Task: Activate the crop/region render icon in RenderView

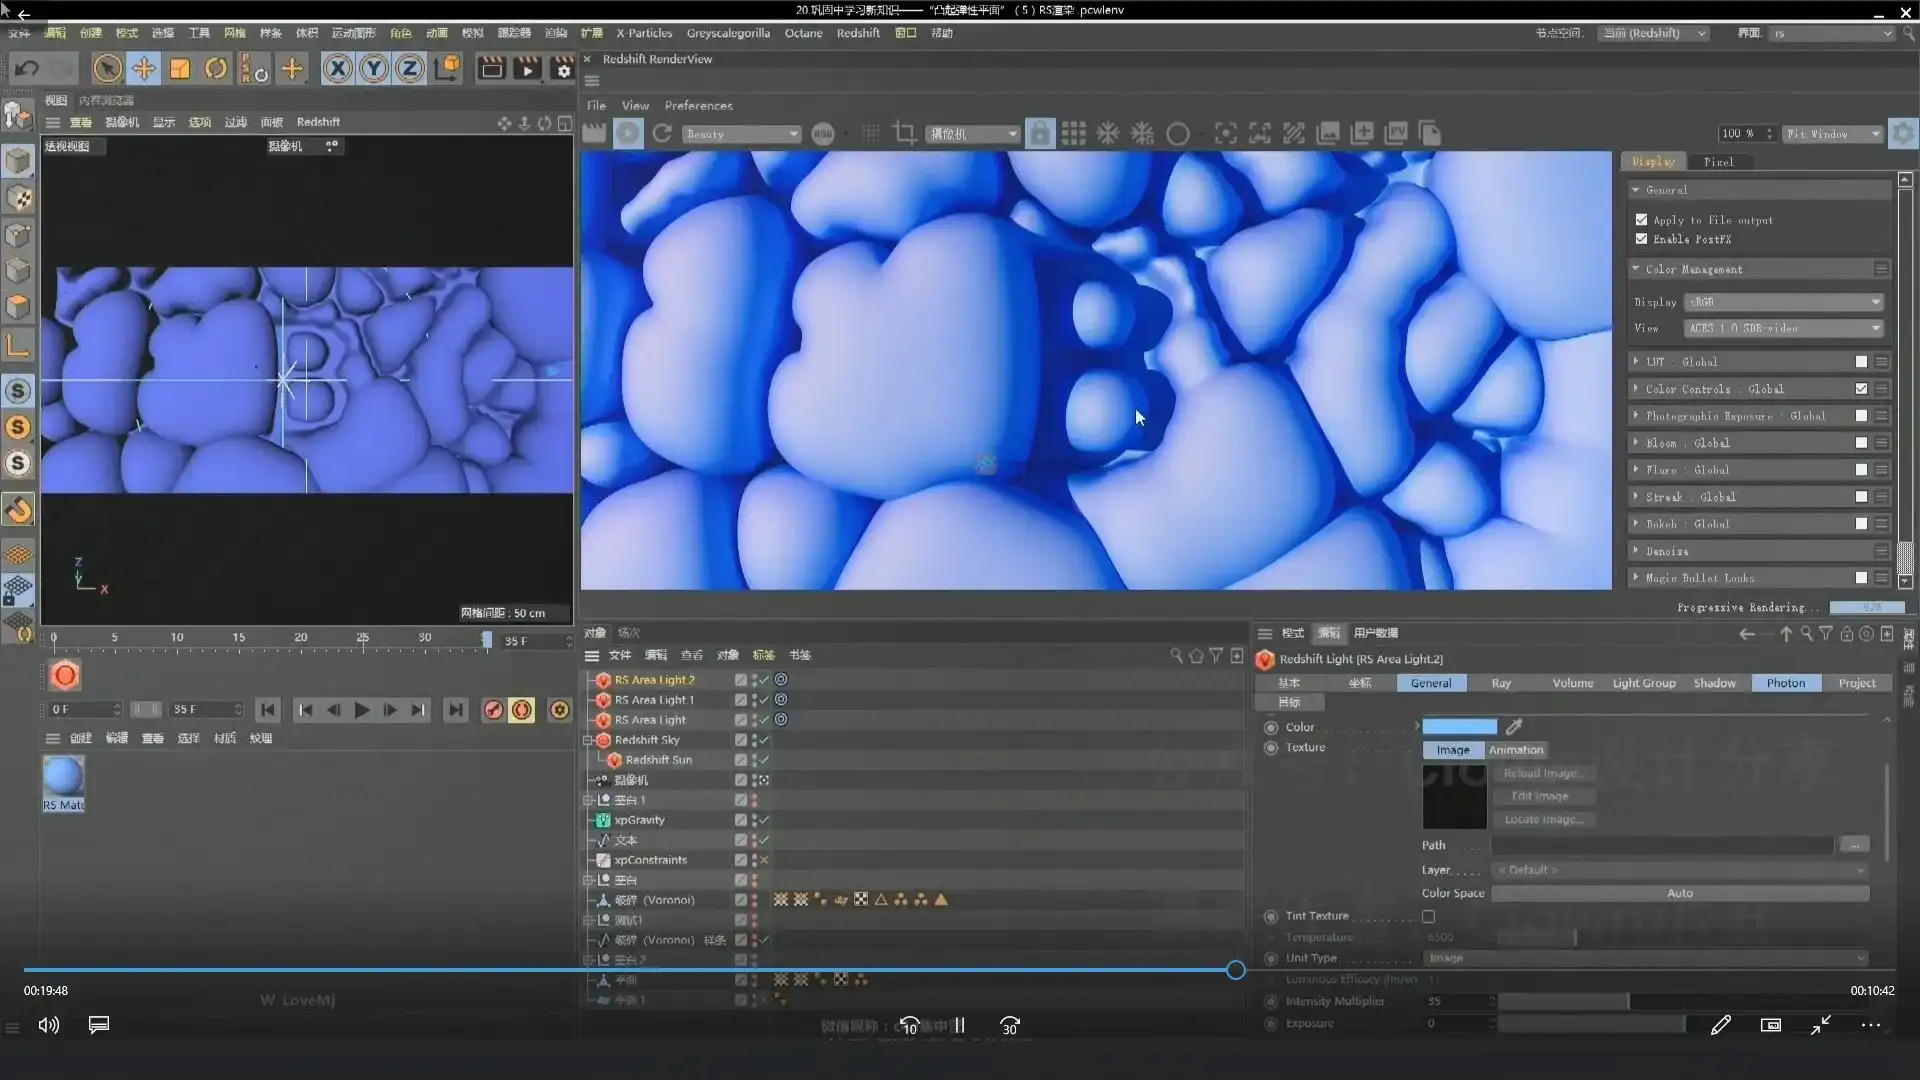Action: pos(905,132)
